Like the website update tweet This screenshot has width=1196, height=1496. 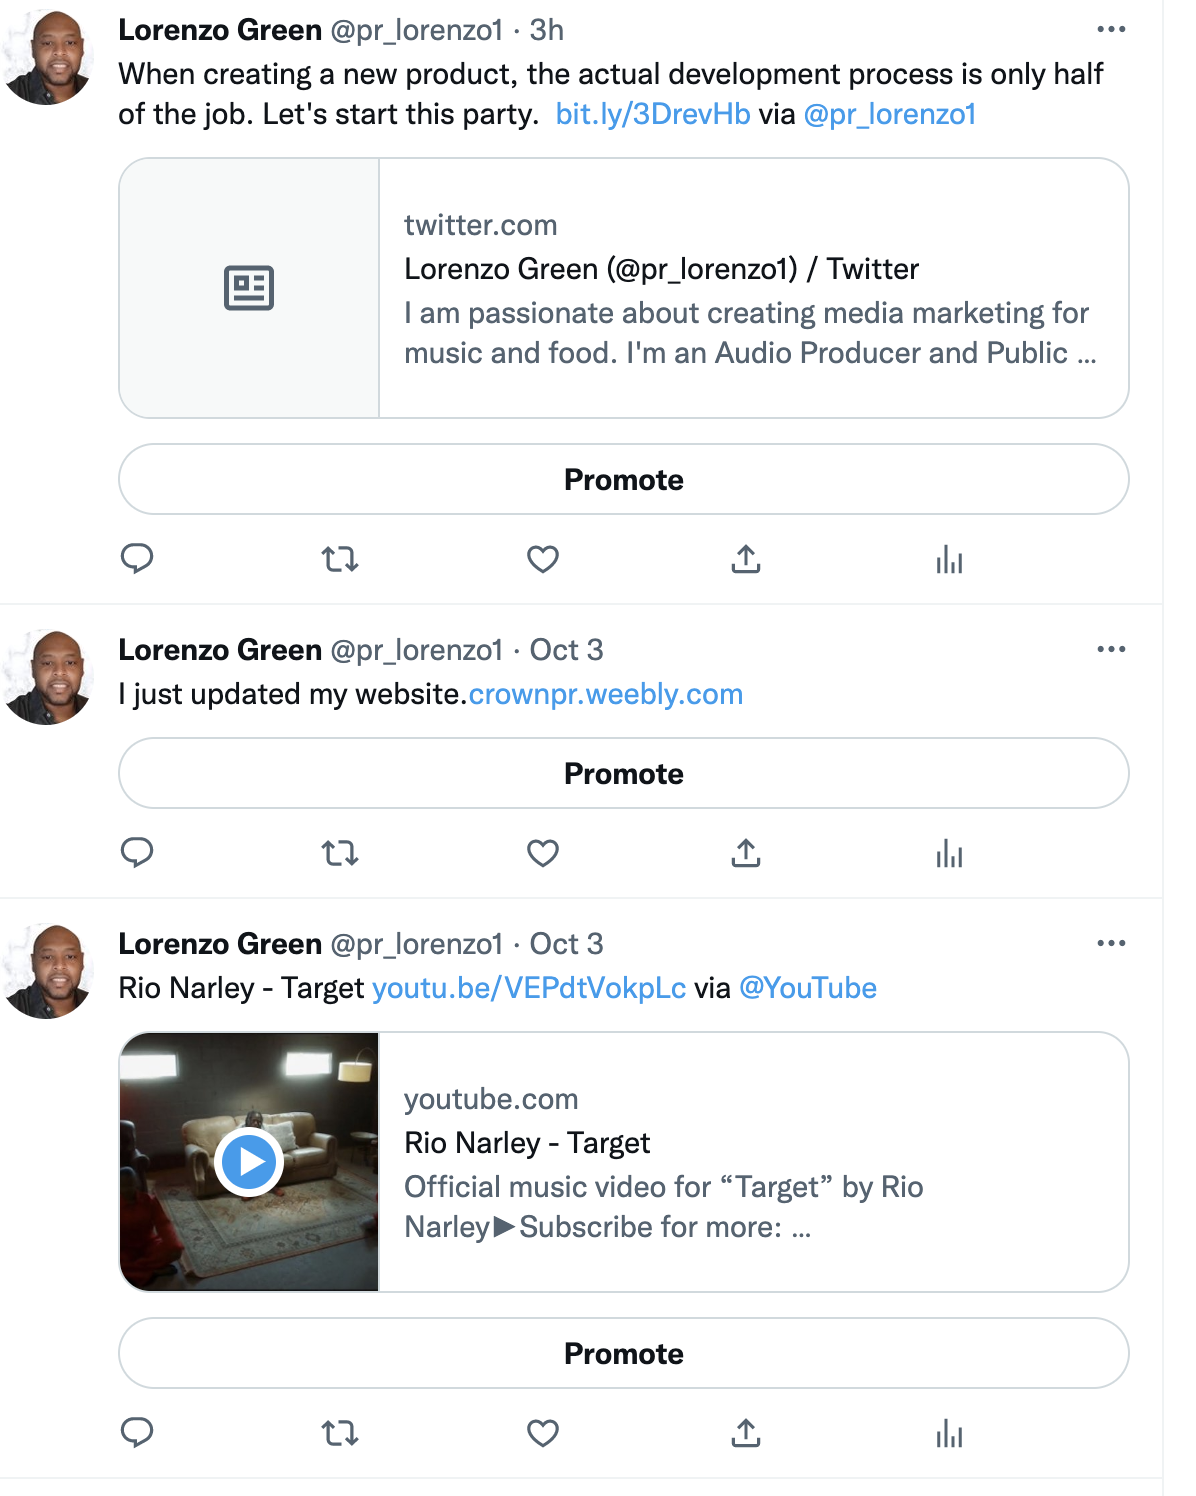pos(543,853)
